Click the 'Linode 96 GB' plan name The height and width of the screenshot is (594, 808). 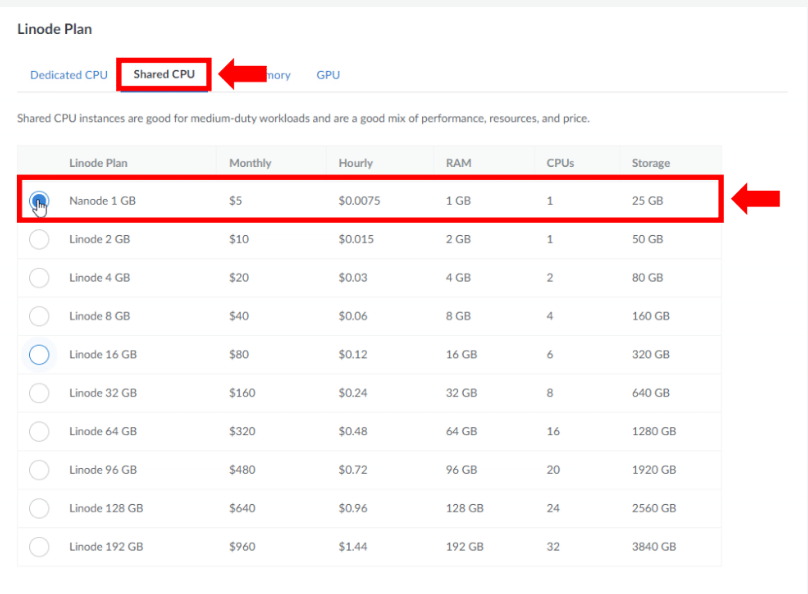[103, 470]
